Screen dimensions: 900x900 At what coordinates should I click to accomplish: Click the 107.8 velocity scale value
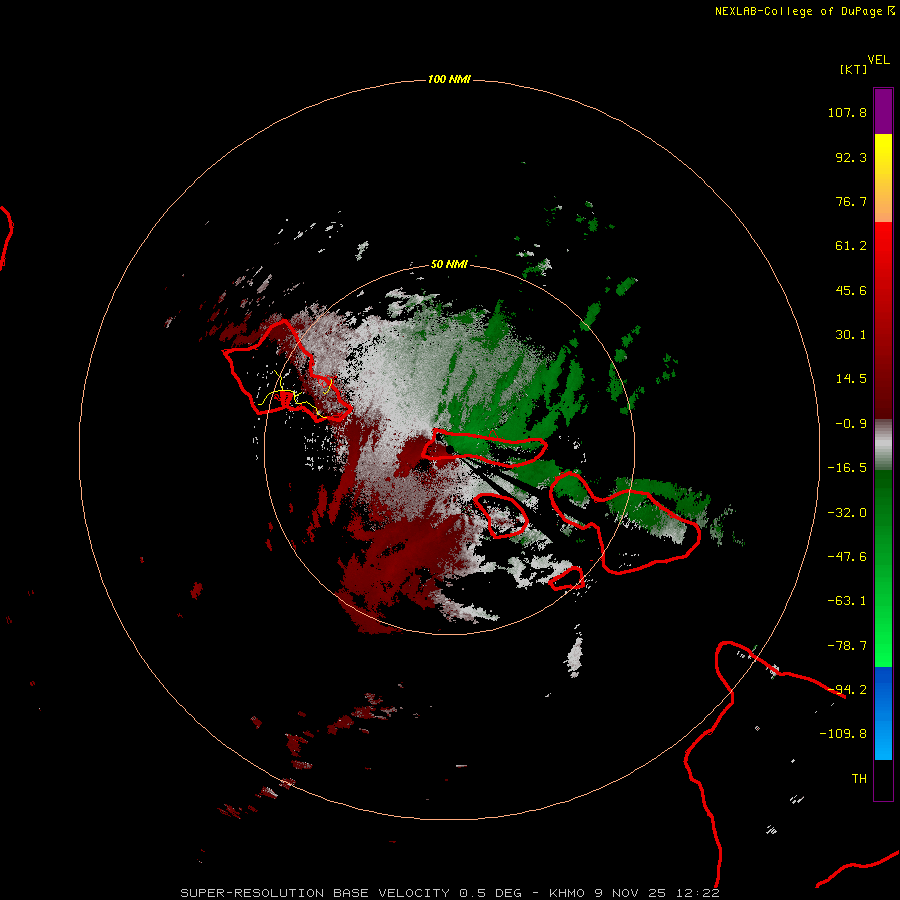(847, 112)
